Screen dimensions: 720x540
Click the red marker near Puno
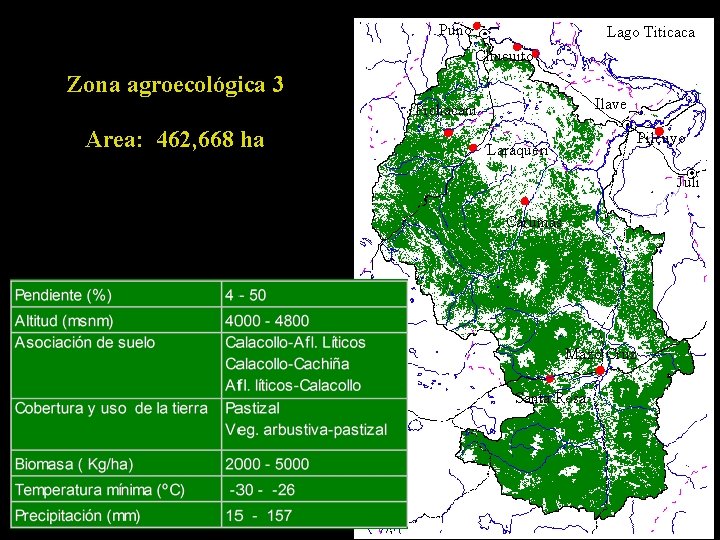coord(477,26)
